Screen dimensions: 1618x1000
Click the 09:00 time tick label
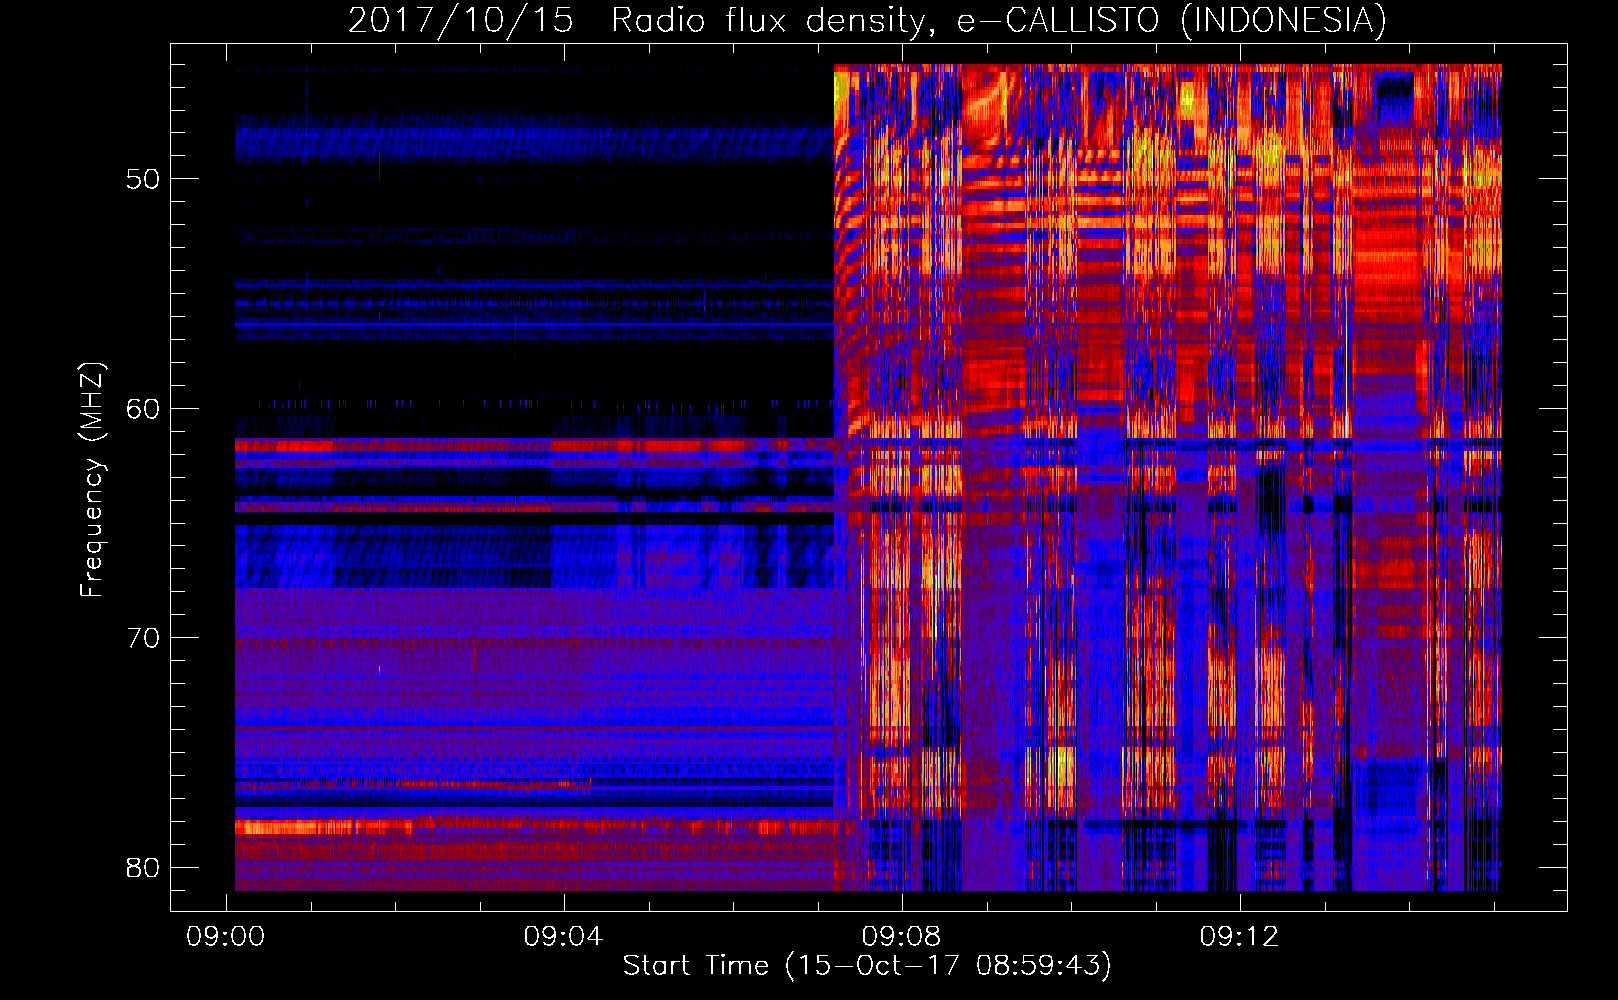click(226, 937)
